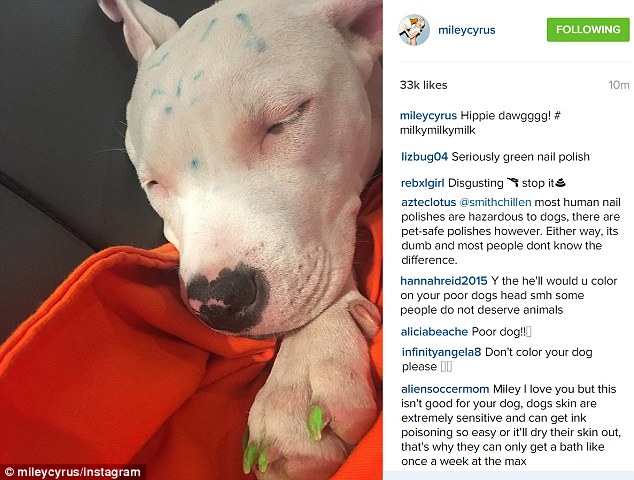
Task: Click the poop emoji in rebxlgirl comment
Action: [560, 183]
